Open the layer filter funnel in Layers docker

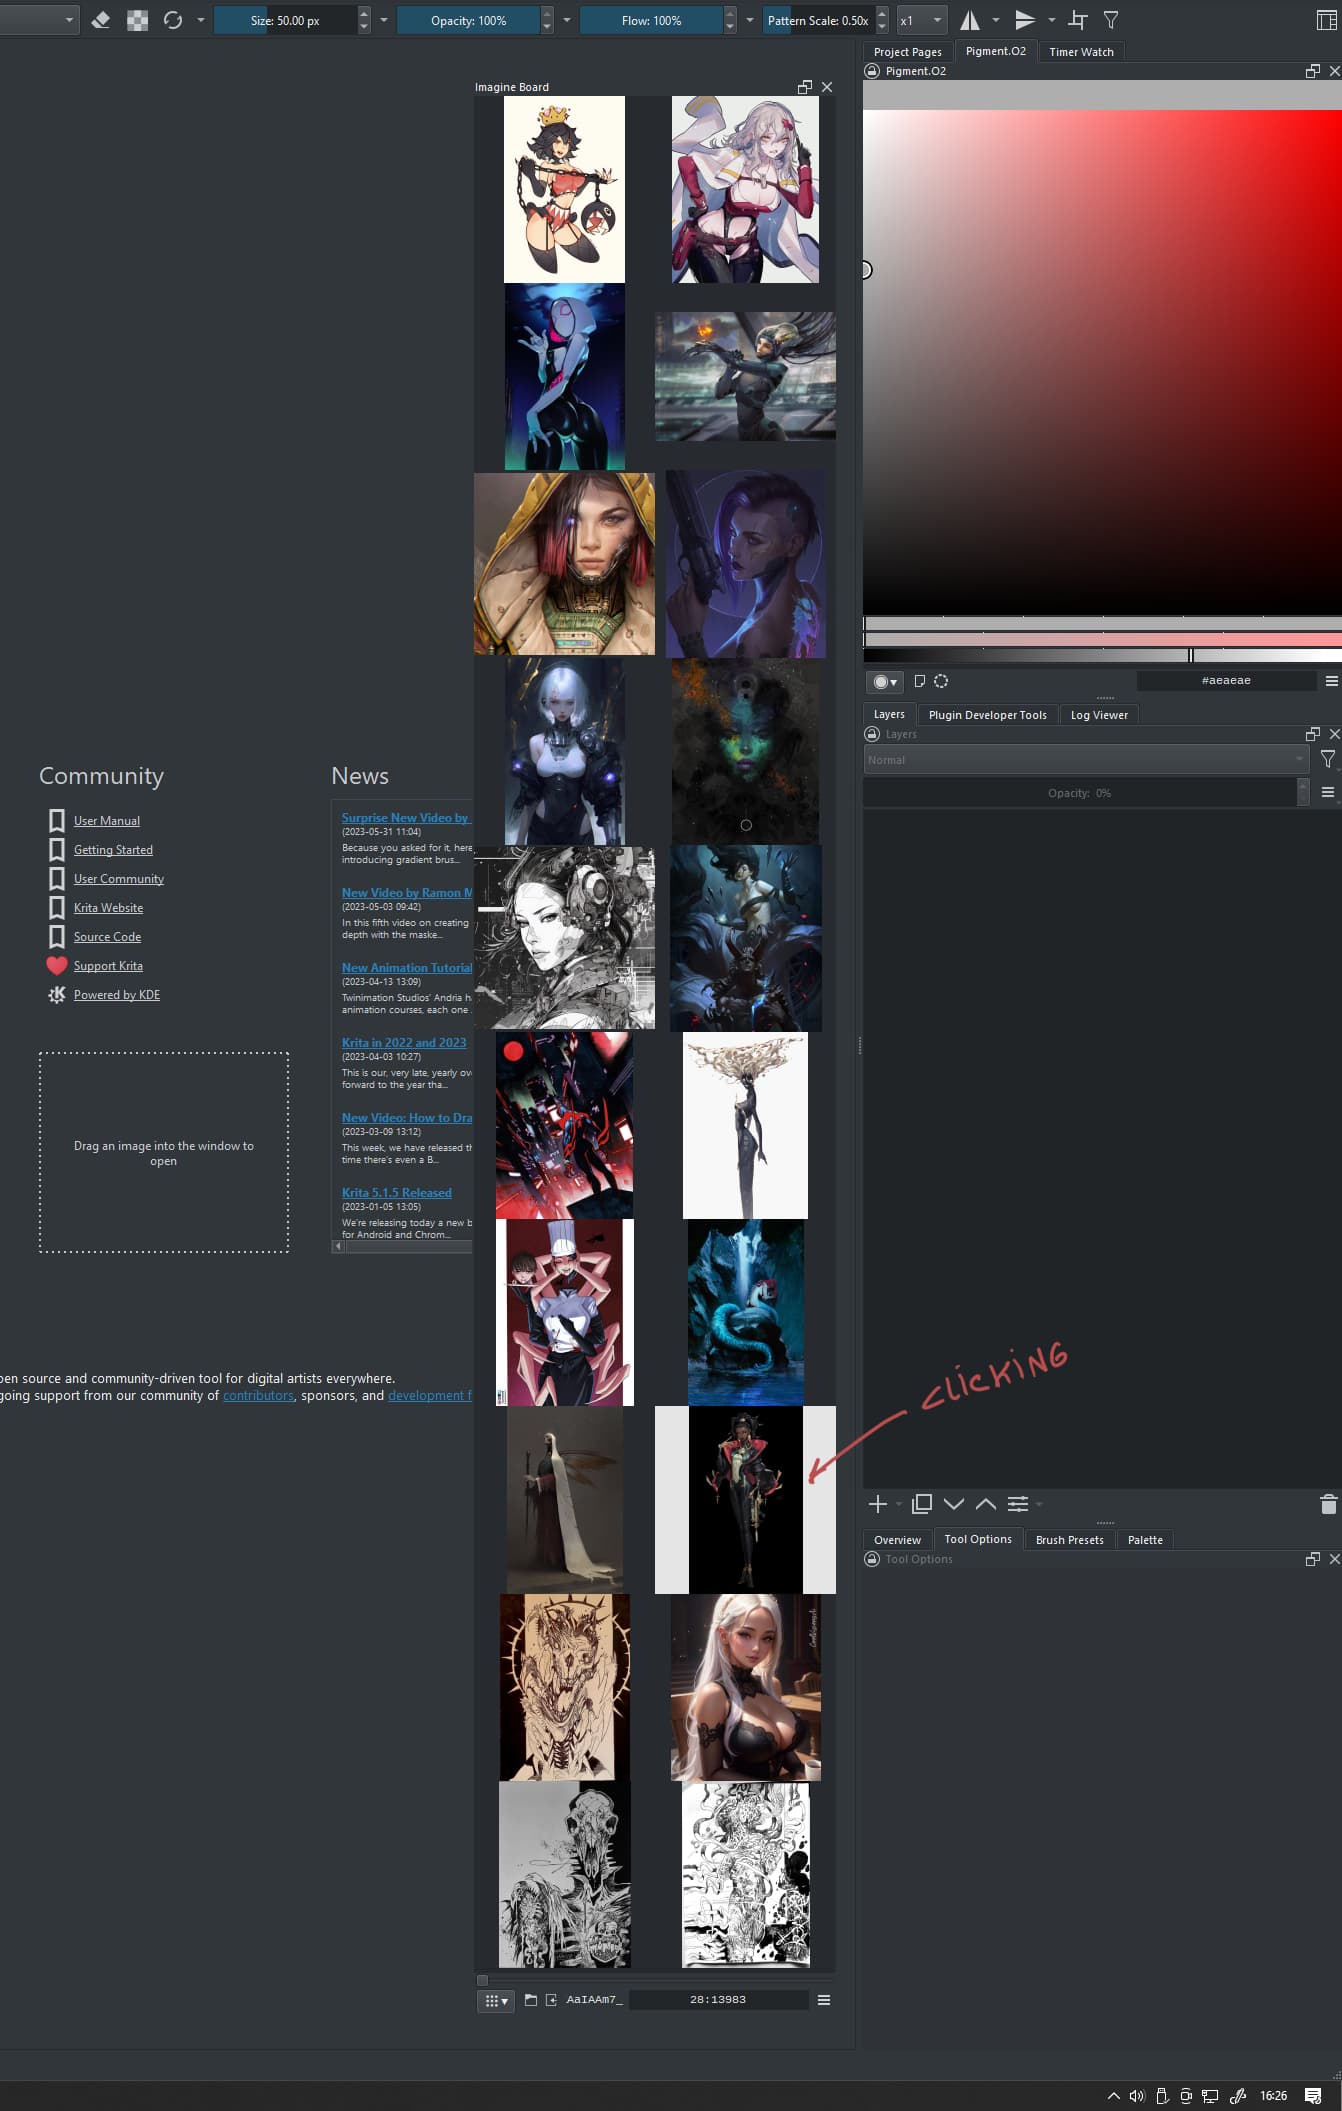pyautogui.click(x=1328, y=760)
